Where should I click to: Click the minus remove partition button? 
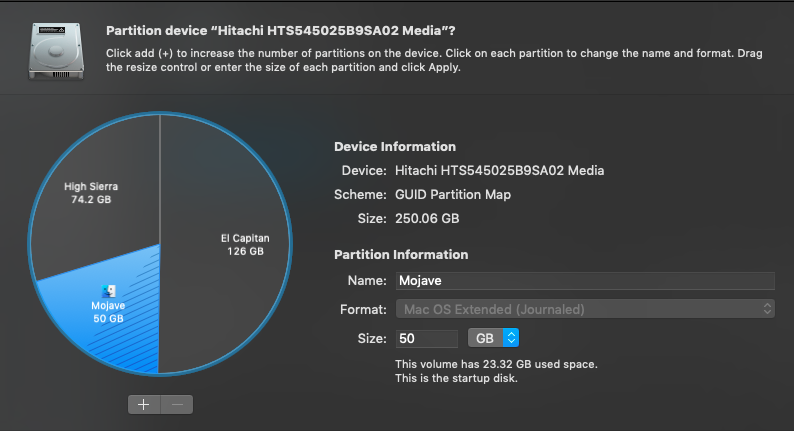[x=177, y=404]
